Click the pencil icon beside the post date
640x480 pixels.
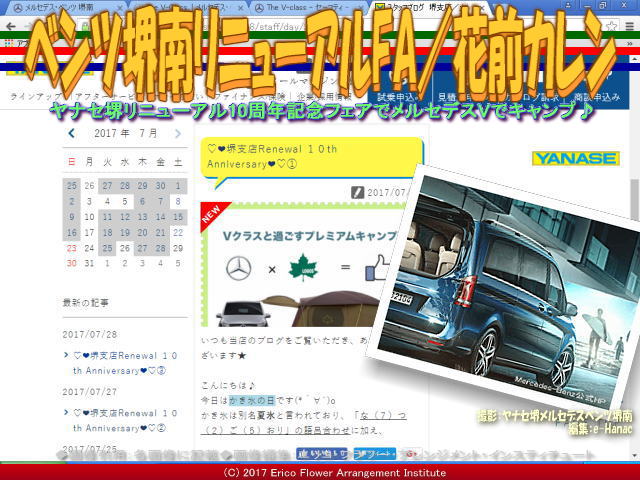click(358, 192)
